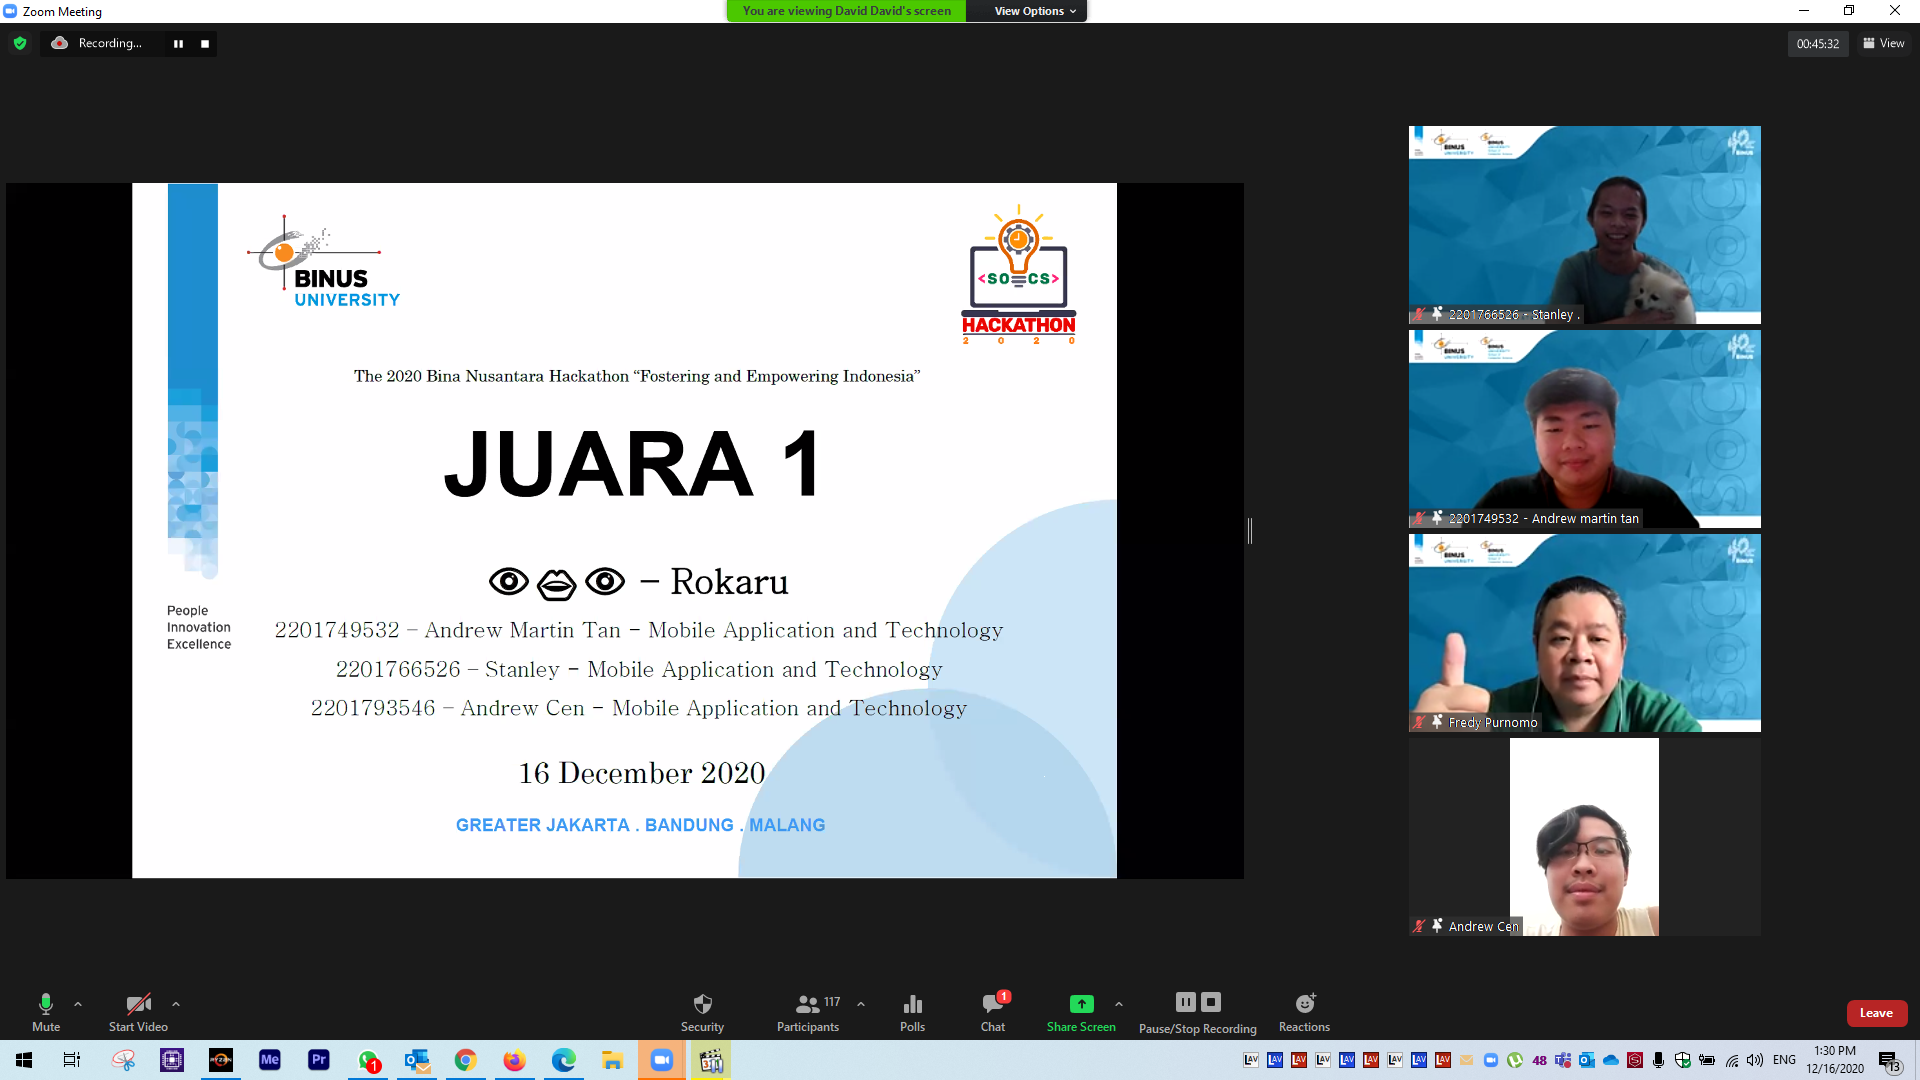This screenshot has width=1920, height=1080.
Task: Open File Explorer from the taskbar
Action: pos(612,1060)
